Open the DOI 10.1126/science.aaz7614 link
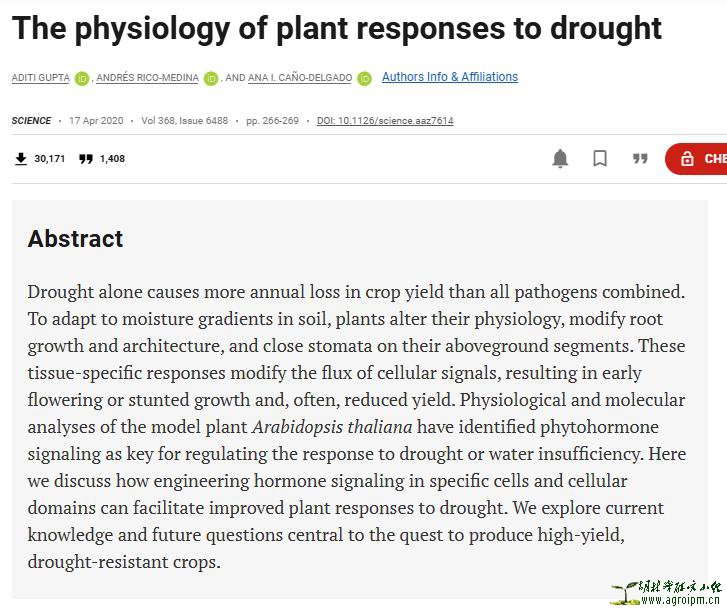Image resolution: width=727 pixels, height=614 pixels. pyautogui.click(x=385, y=121)
